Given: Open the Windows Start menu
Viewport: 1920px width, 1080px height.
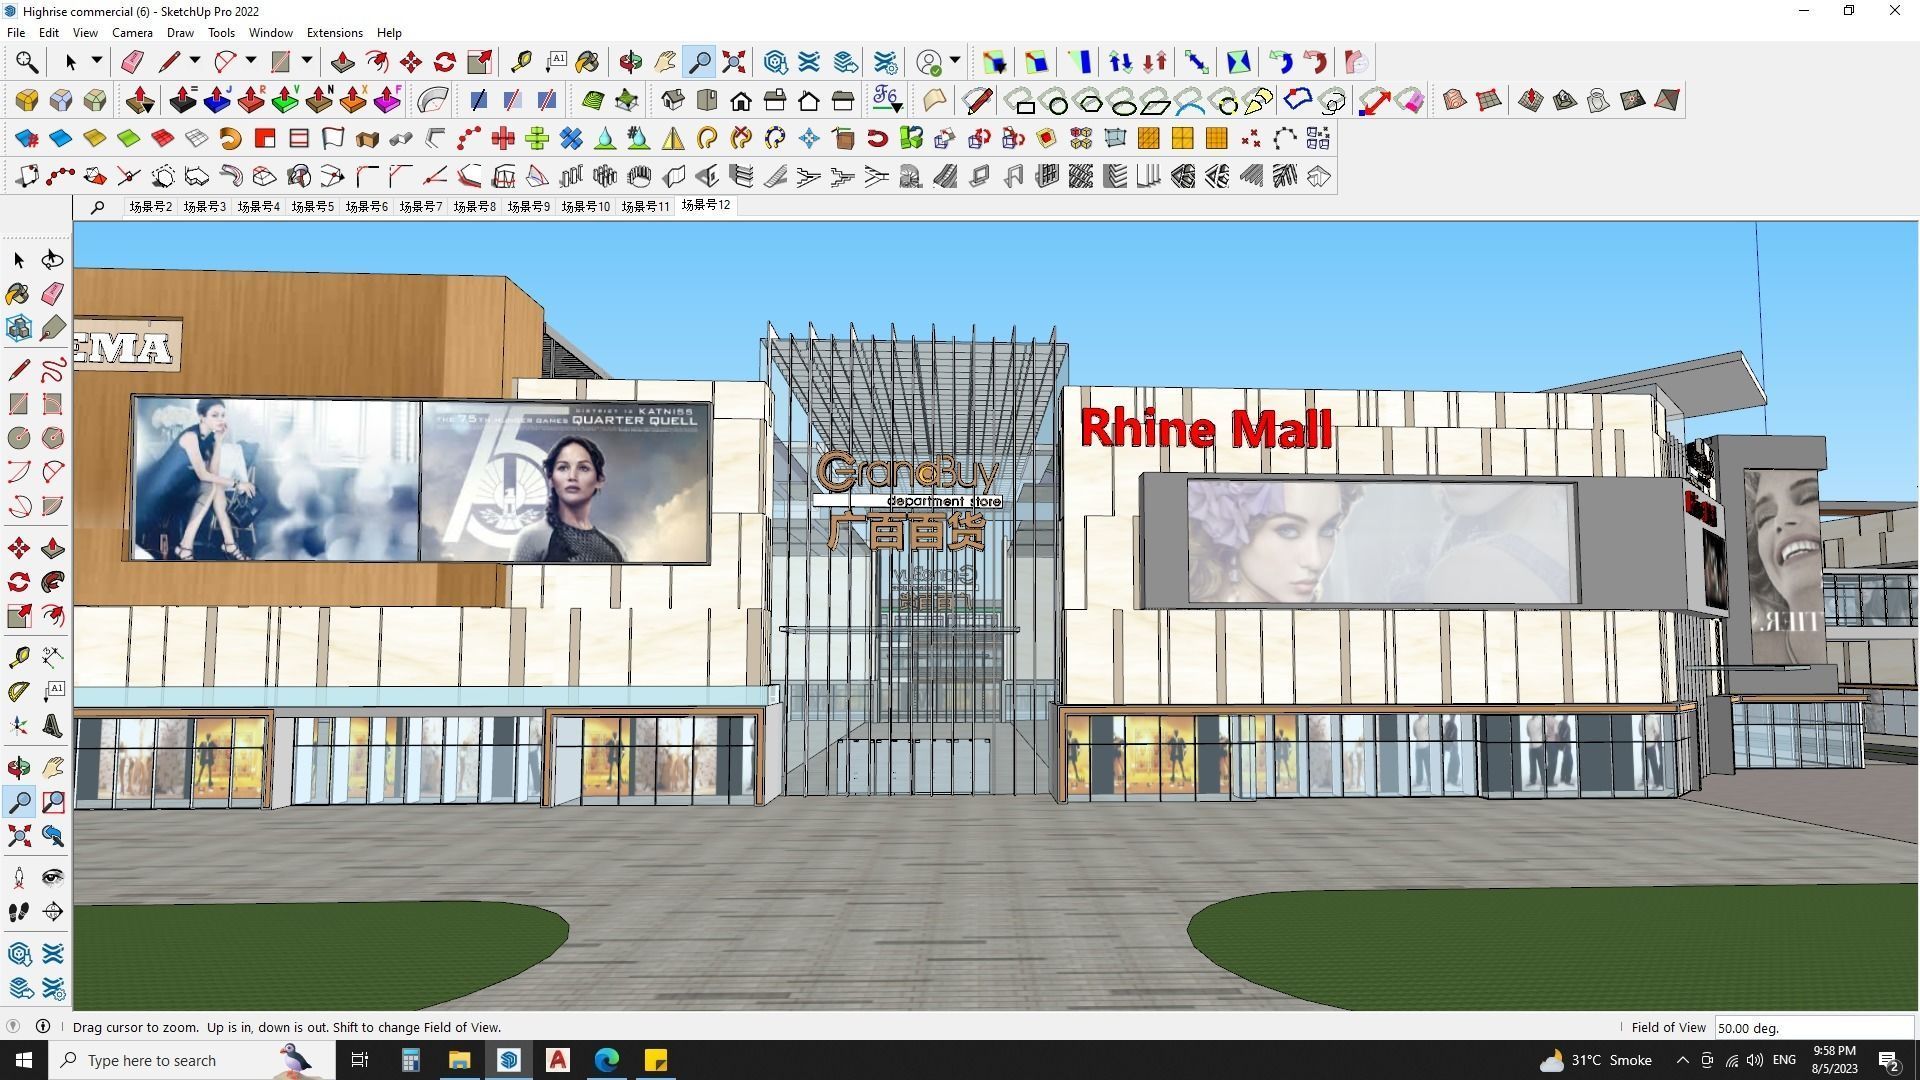Looking at the screenshot, I should pos(24,1060).
